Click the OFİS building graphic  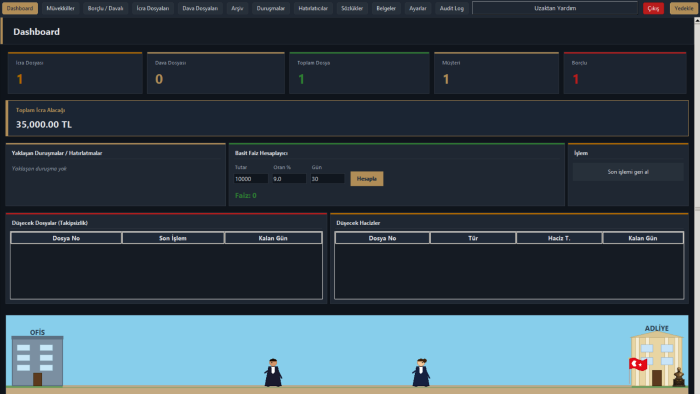coord(38,361)
